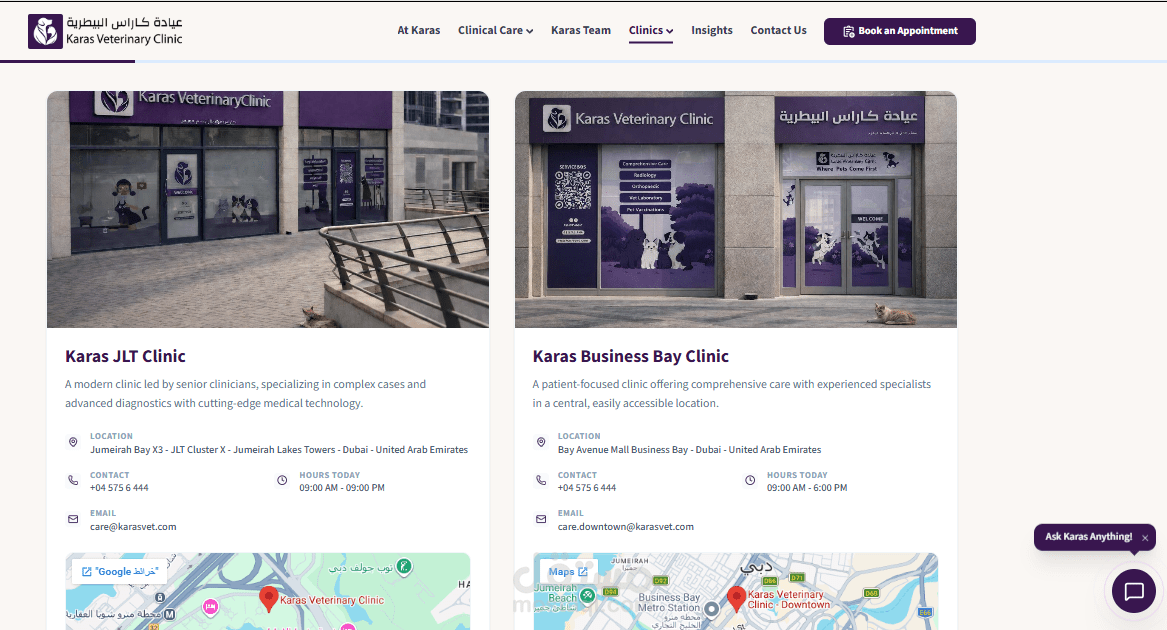Click the JLT clinic phone number +04 575 6 444
Viewport: 1167px width, 630px height.
tap(119, 488)
